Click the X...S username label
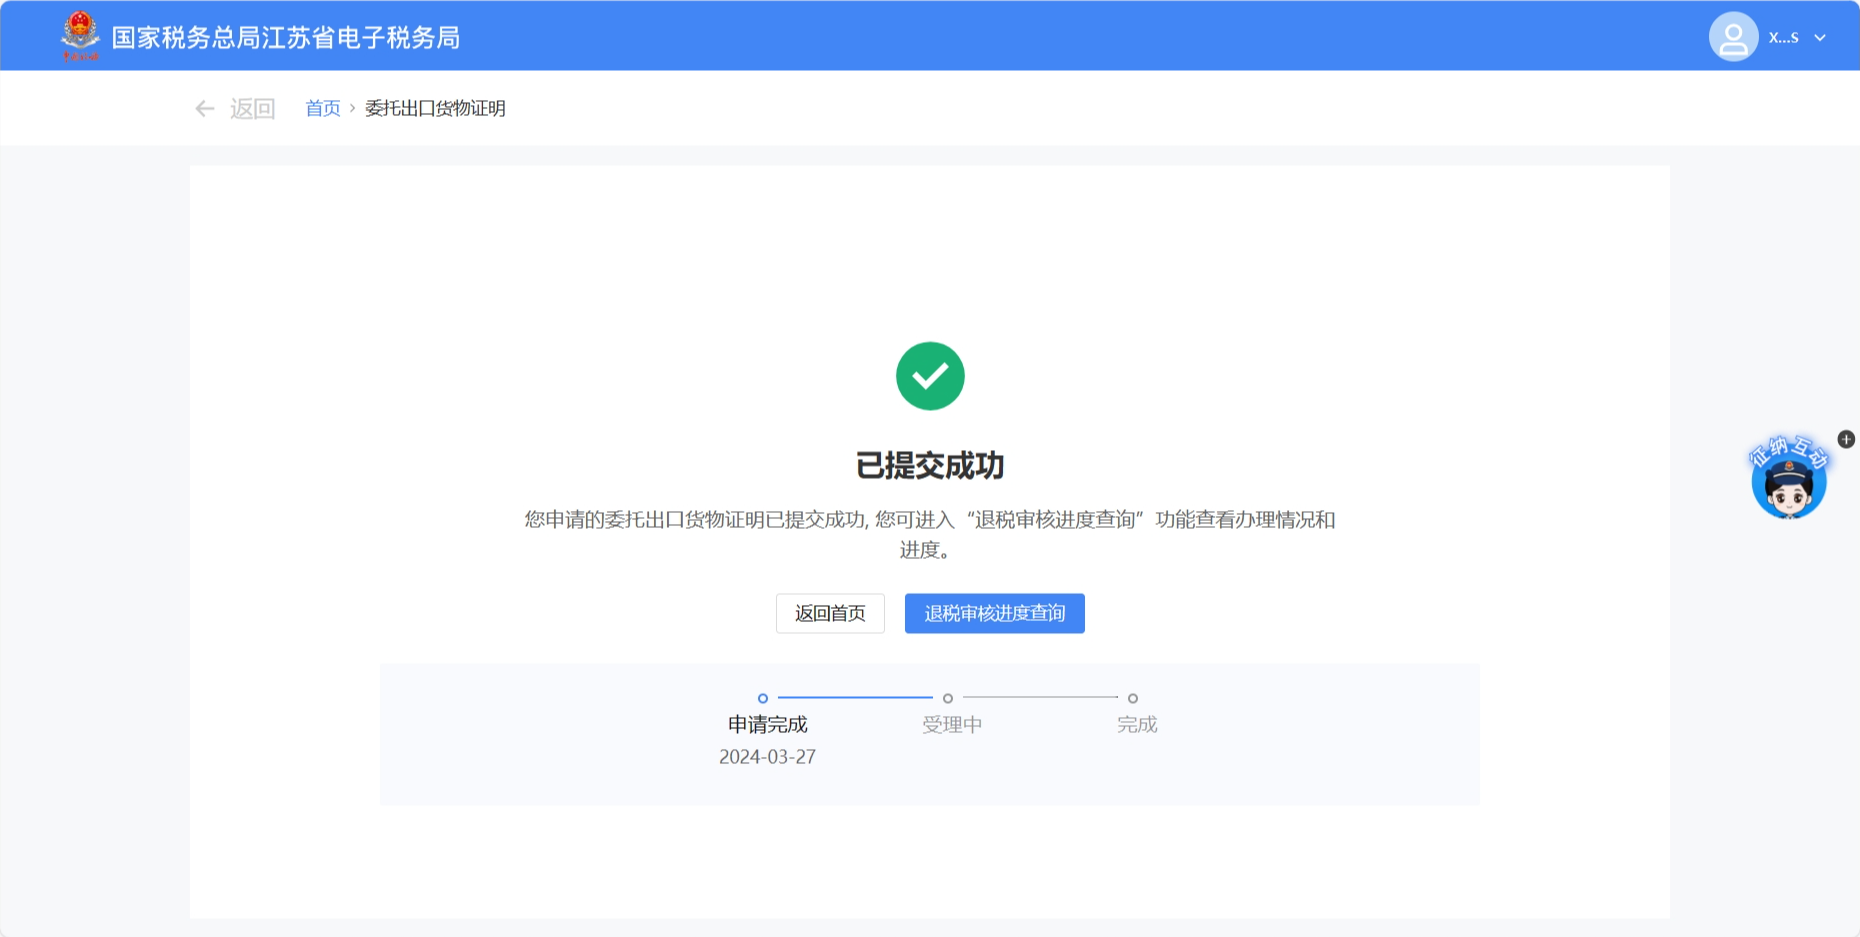Screen dimensions: 1860x937 point(1783,38)
